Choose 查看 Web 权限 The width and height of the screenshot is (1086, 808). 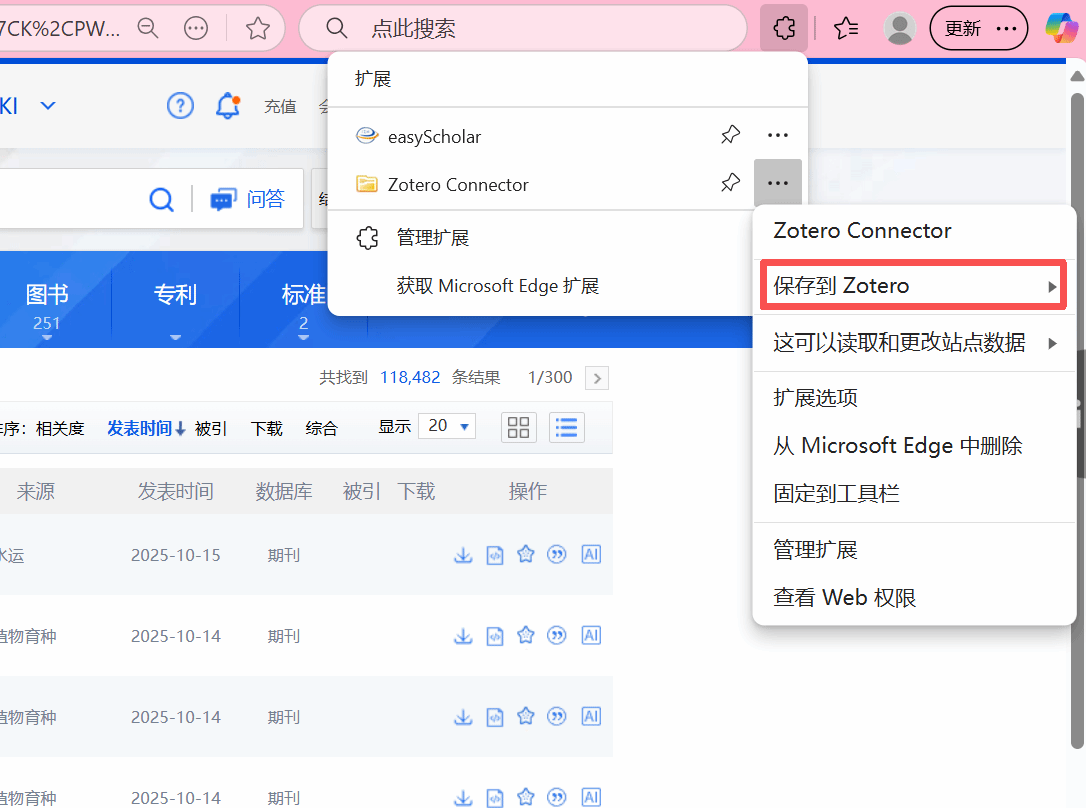coord(844,598)
